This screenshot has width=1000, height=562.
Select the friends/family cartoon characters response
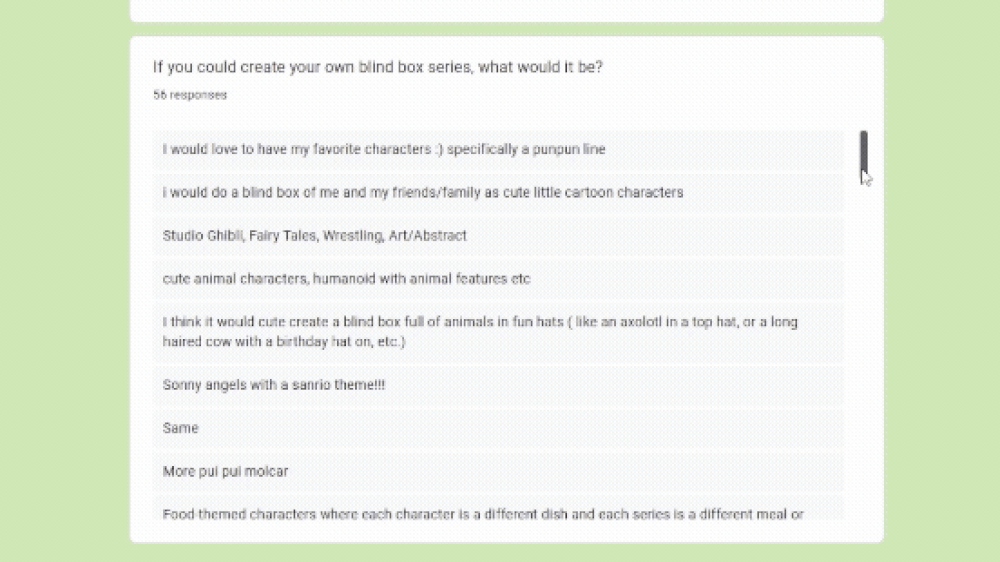point(423,193)
